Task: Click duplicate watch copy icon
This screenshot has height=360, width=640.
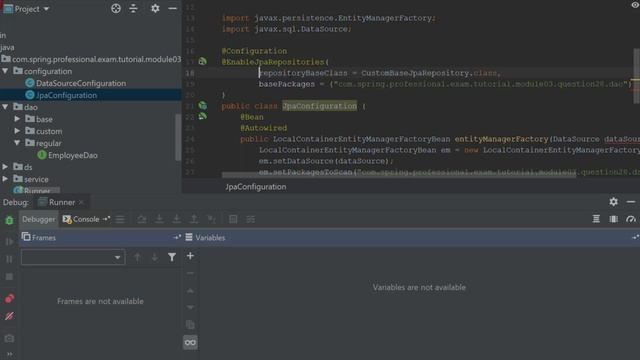Action: (190, 325)
